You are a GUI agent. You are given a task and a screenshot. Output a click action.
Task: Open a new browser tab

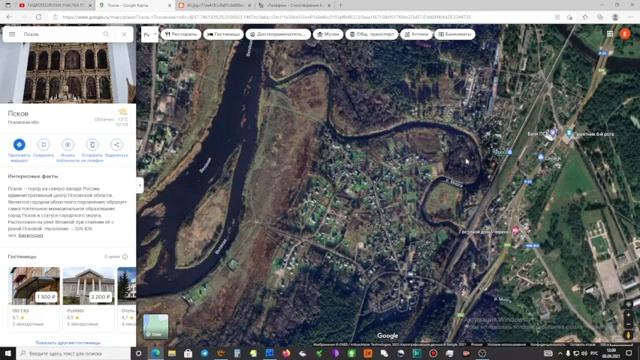[x=340, y=5]
